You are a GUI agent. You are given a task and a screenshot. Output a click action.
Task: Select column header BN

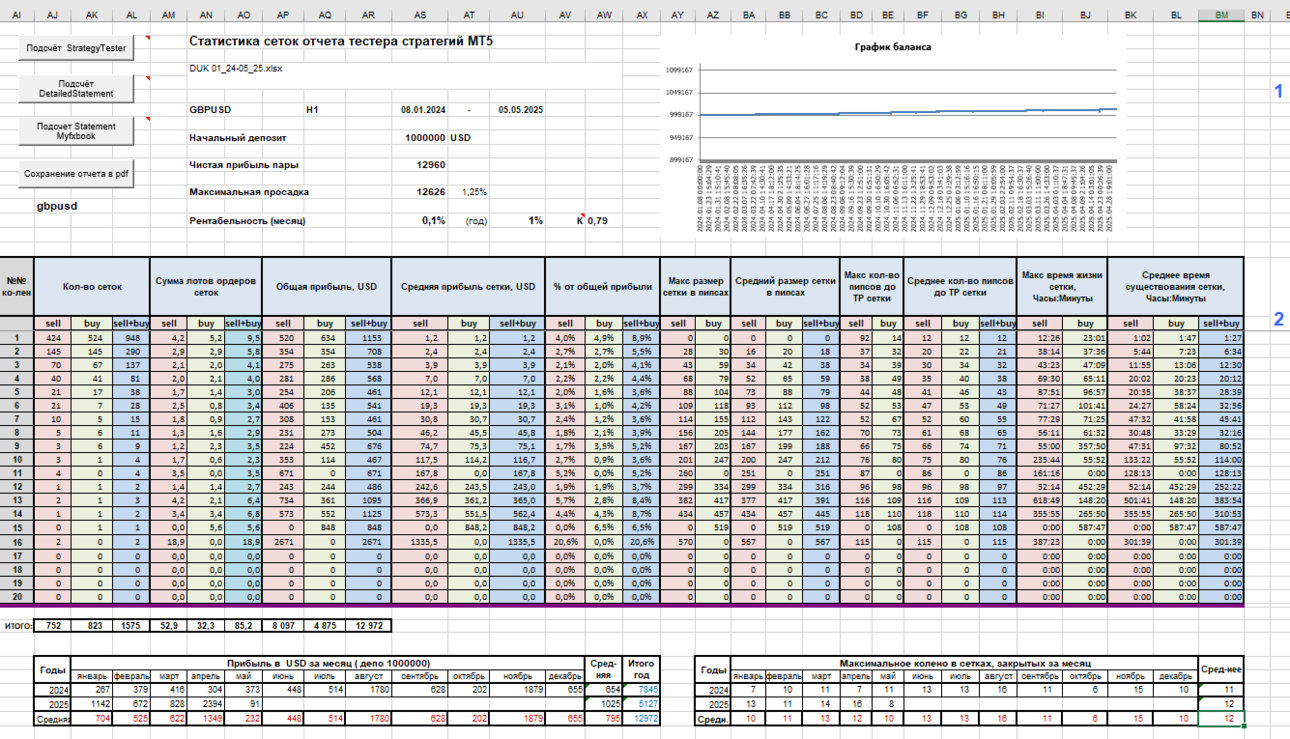click(x=1257, y=15)
